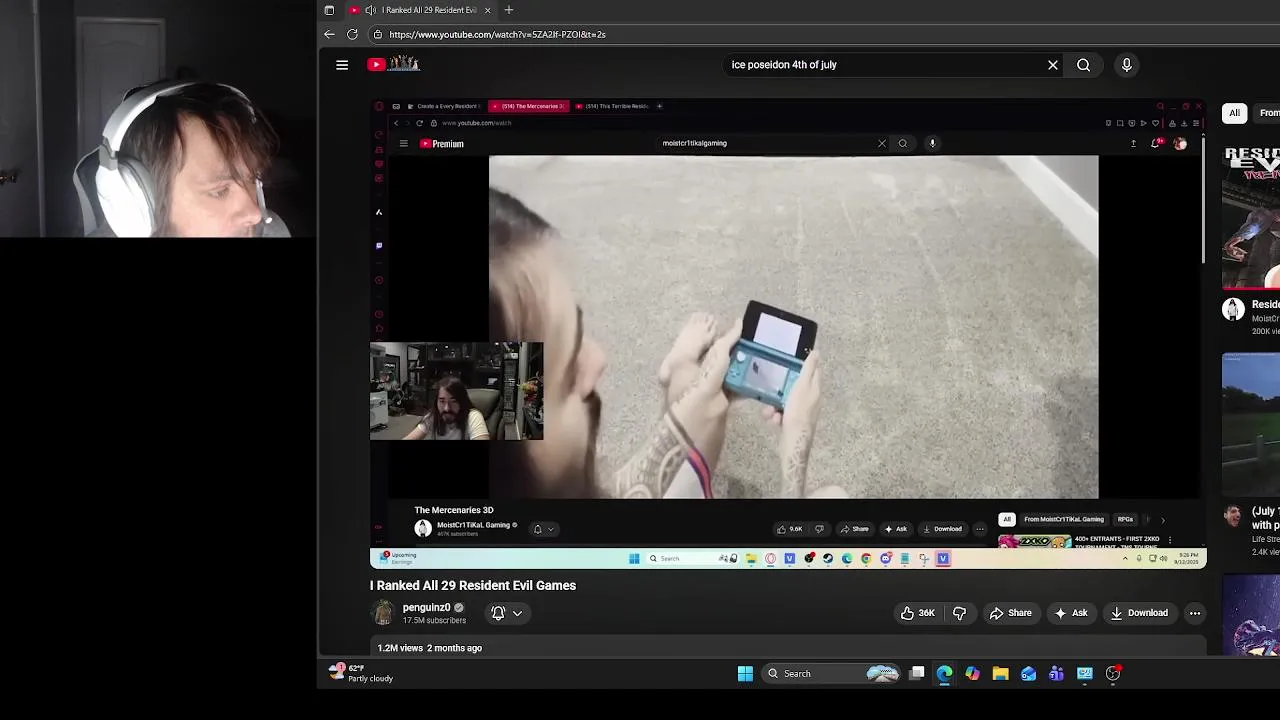Open Microsoft Edge from taskbar
The image size is (1280, 720).
[944, 674]
